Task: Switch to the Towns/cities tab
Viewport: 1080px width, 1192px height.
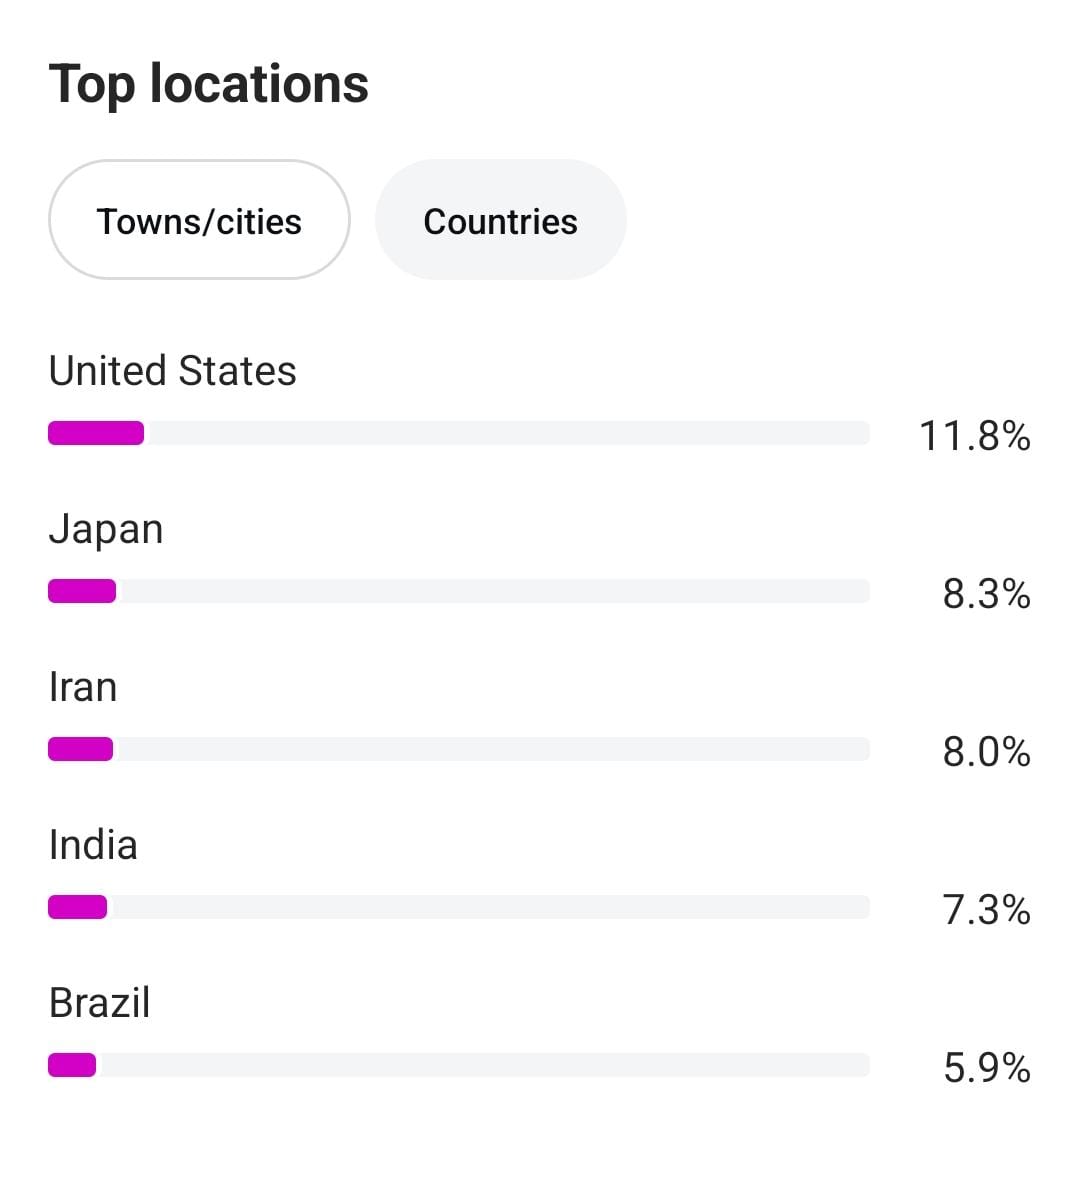Action: coord(199,220)
